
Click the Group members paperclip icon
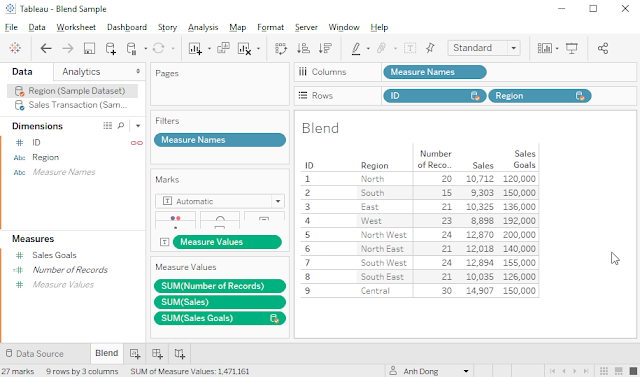tap(382, 48)
